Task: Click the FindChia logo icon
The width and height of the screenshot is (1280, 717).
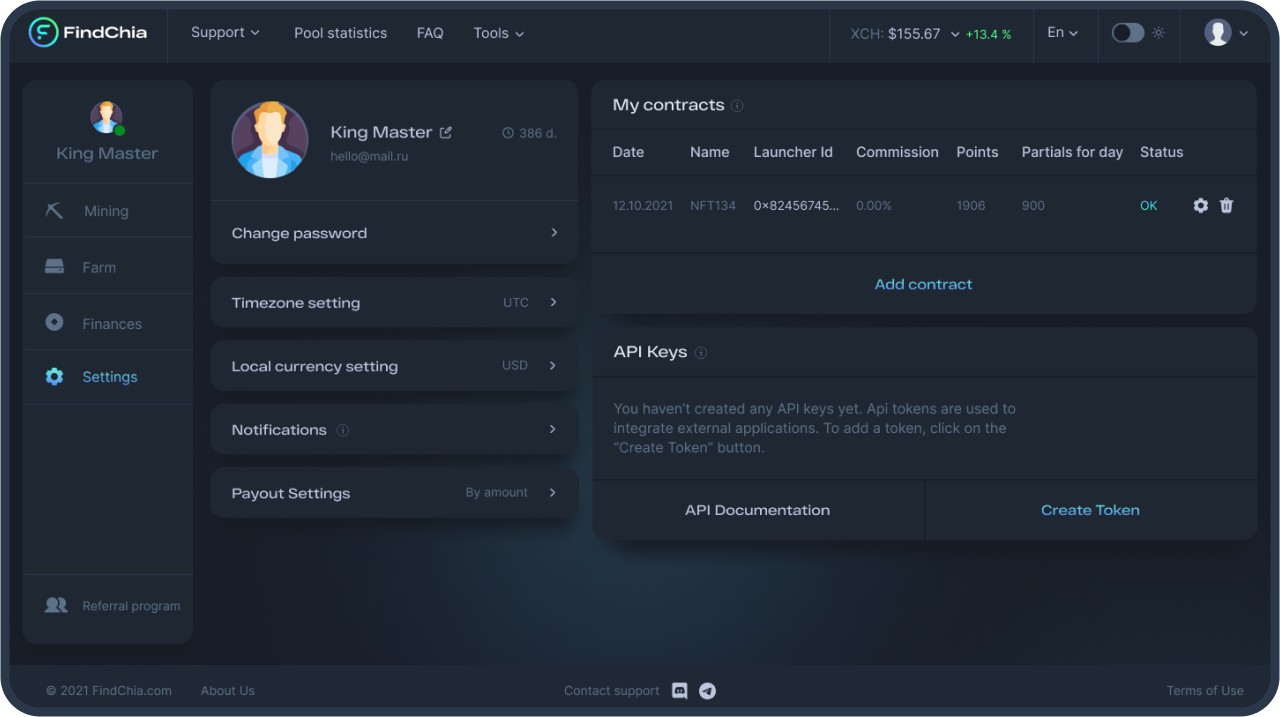Action: pyautogui.click(x=44, y=32)
